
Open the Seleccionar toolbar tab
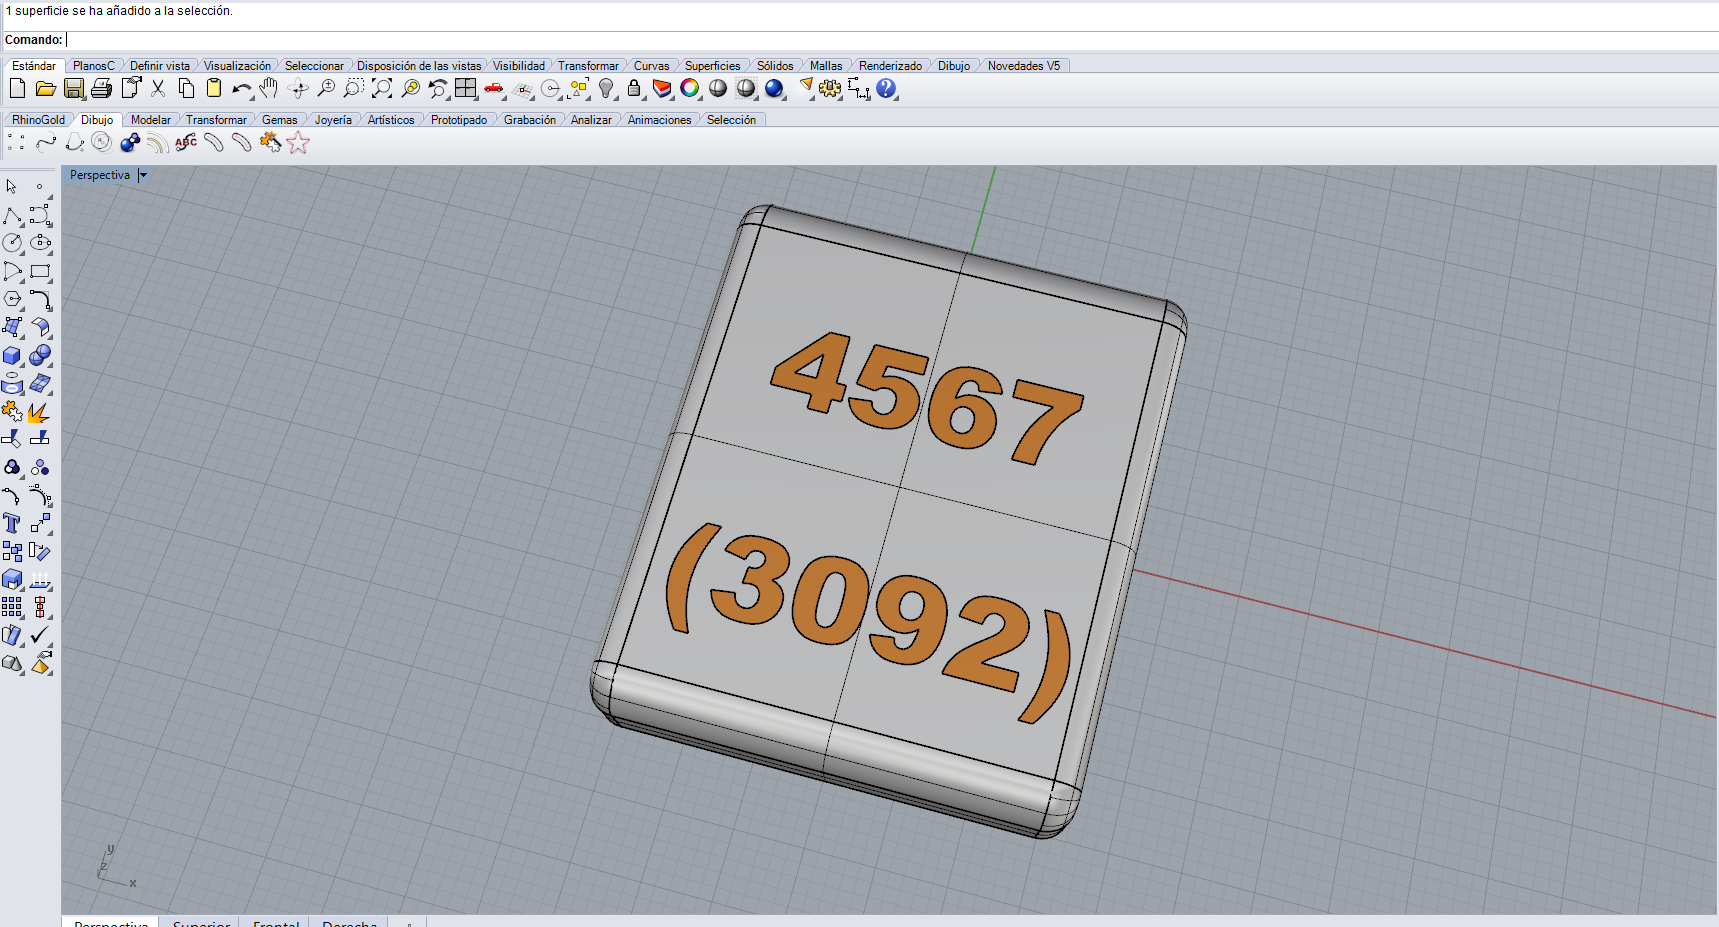click(314, 66)
